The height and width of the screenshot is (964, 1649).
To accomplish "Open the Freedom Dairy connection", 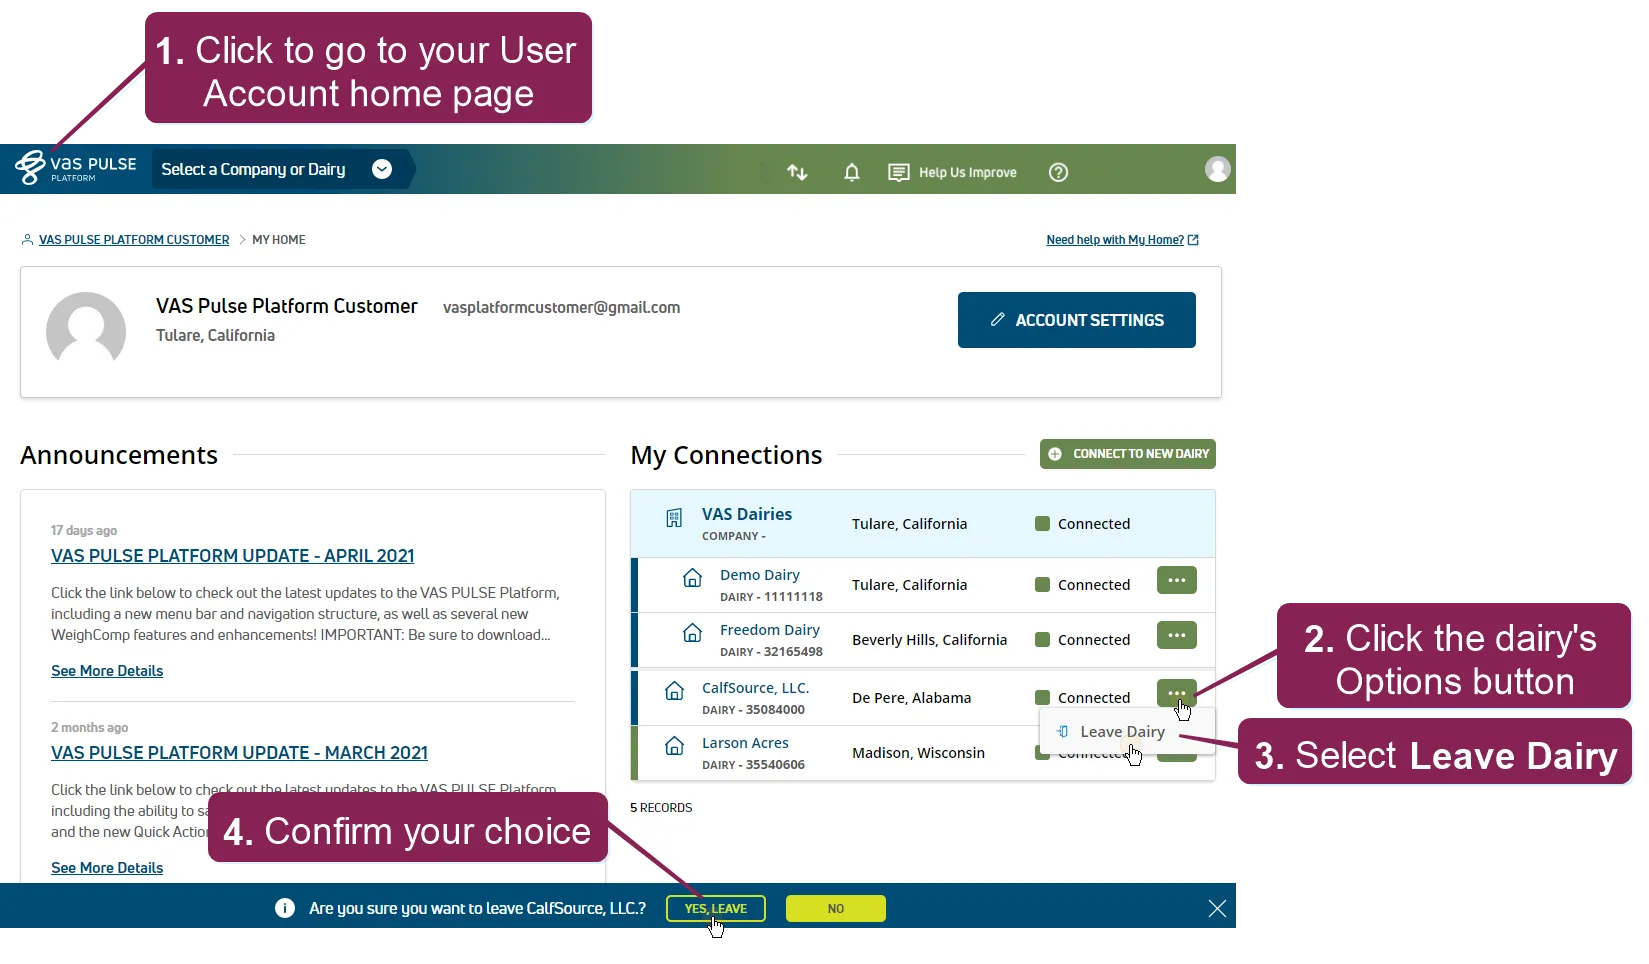I will point(770,630).
